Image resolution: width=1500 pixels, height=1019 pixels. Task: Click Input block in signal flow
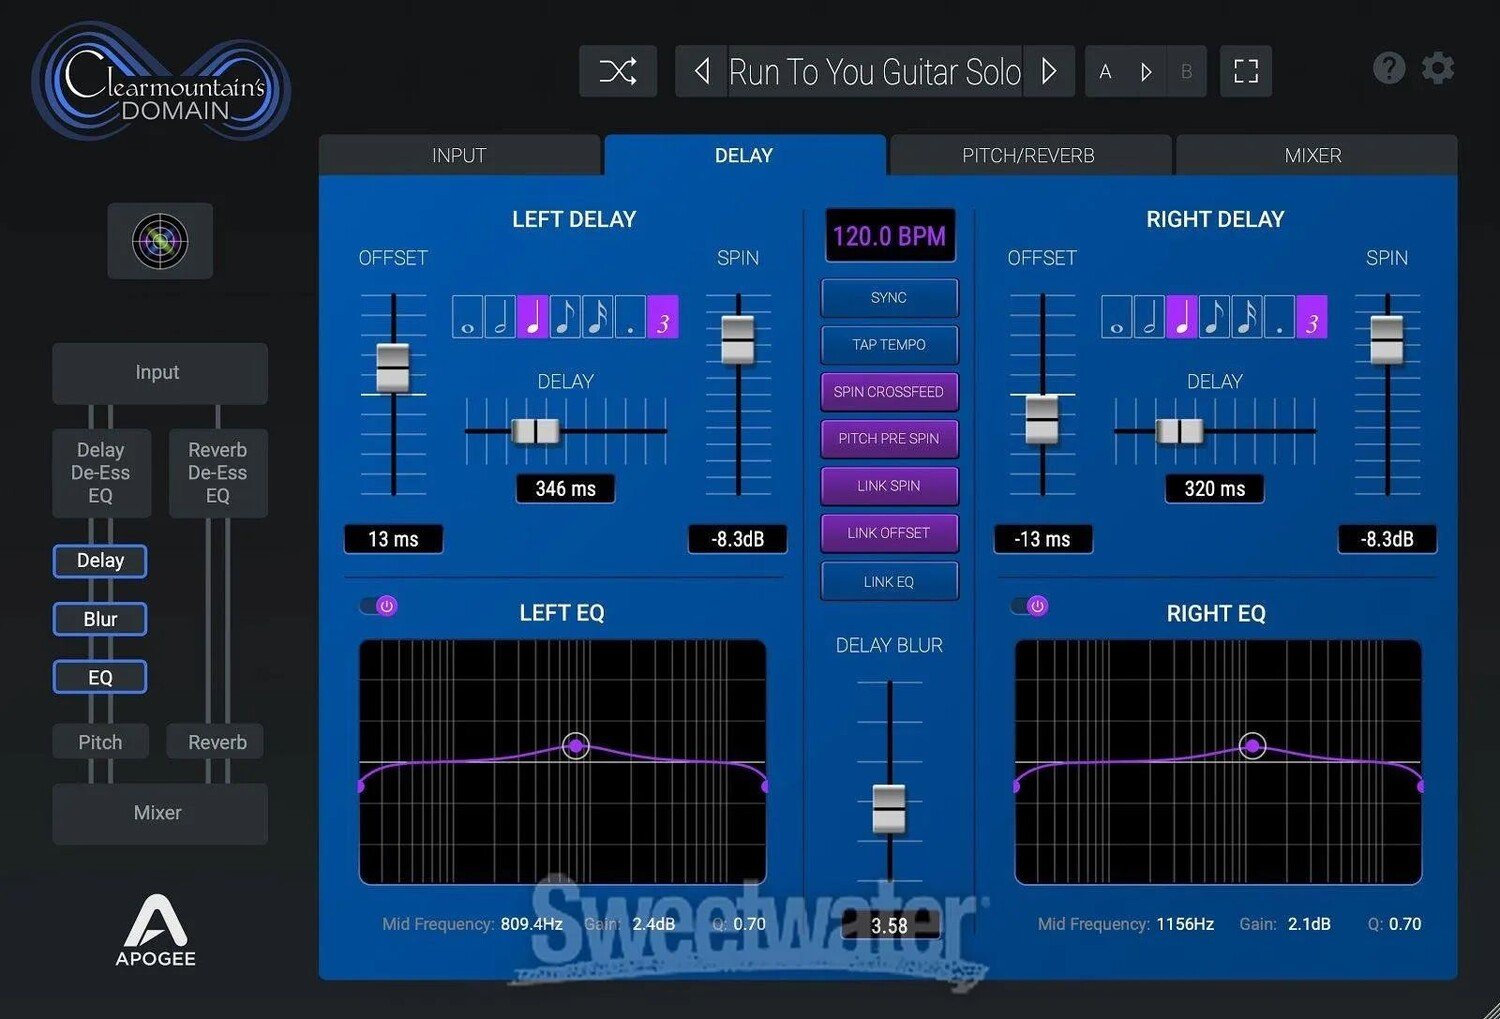[x=159, y=373]
